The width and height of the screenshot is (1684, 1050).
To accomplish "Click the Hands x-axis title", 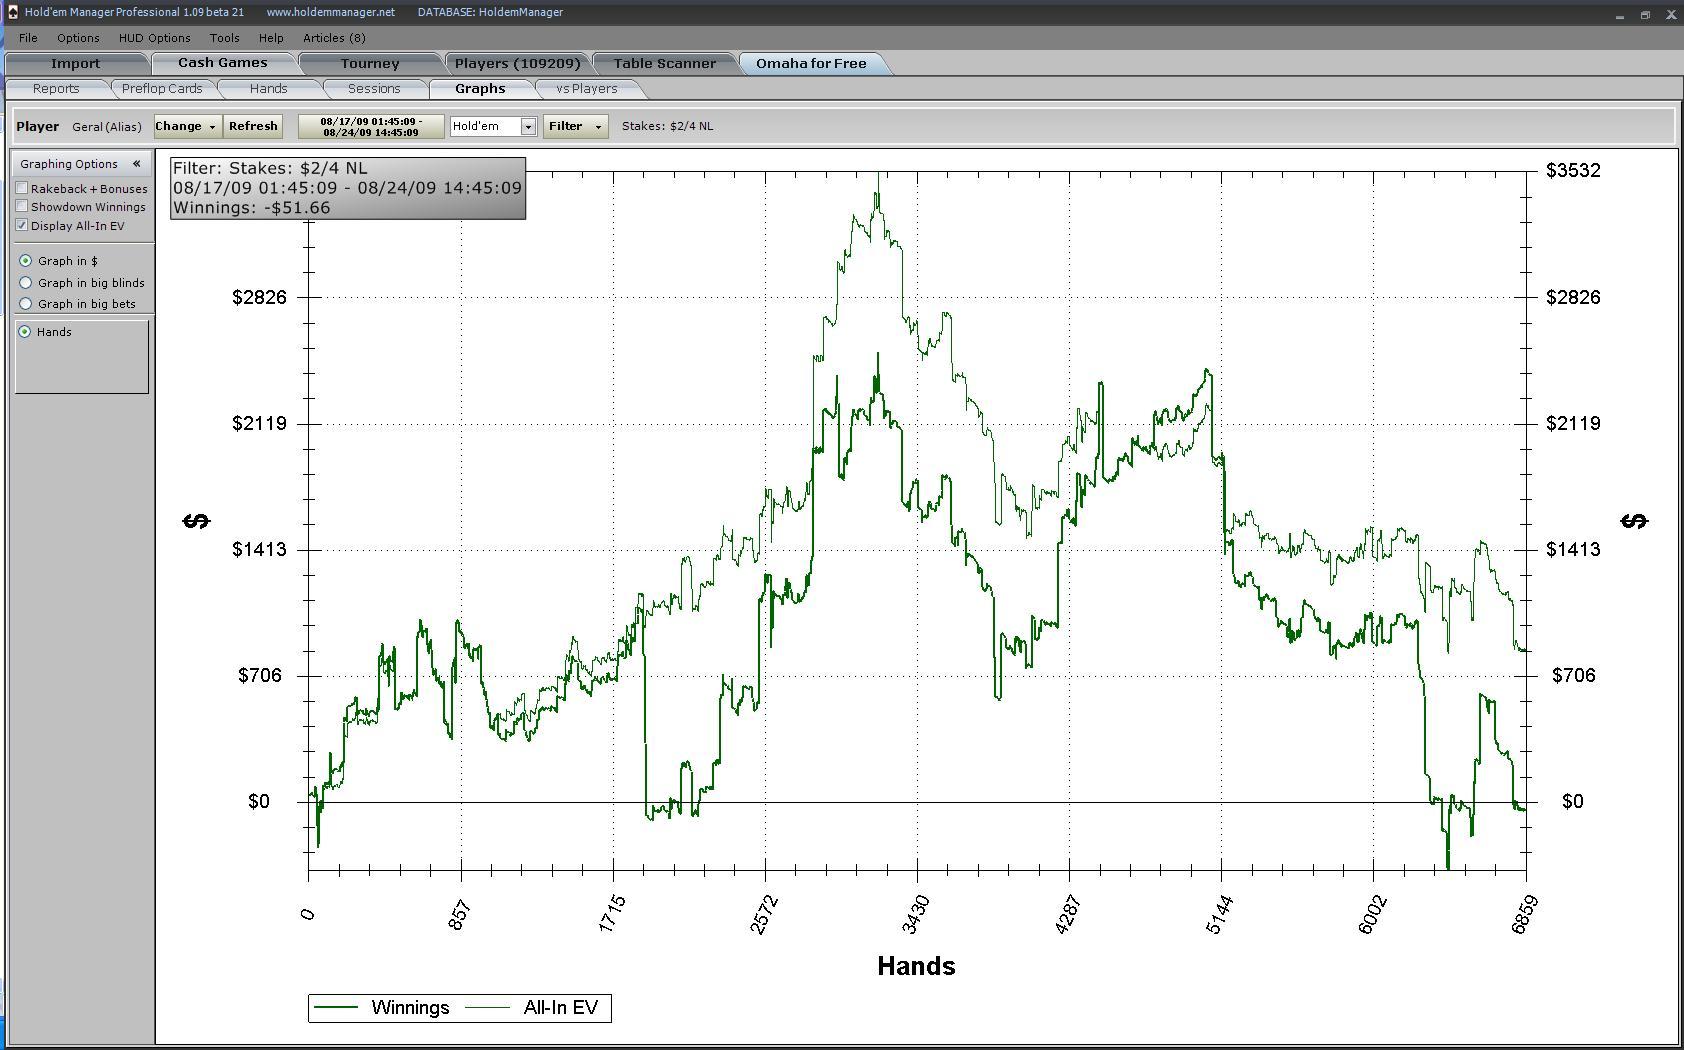I will coord(916,966).
